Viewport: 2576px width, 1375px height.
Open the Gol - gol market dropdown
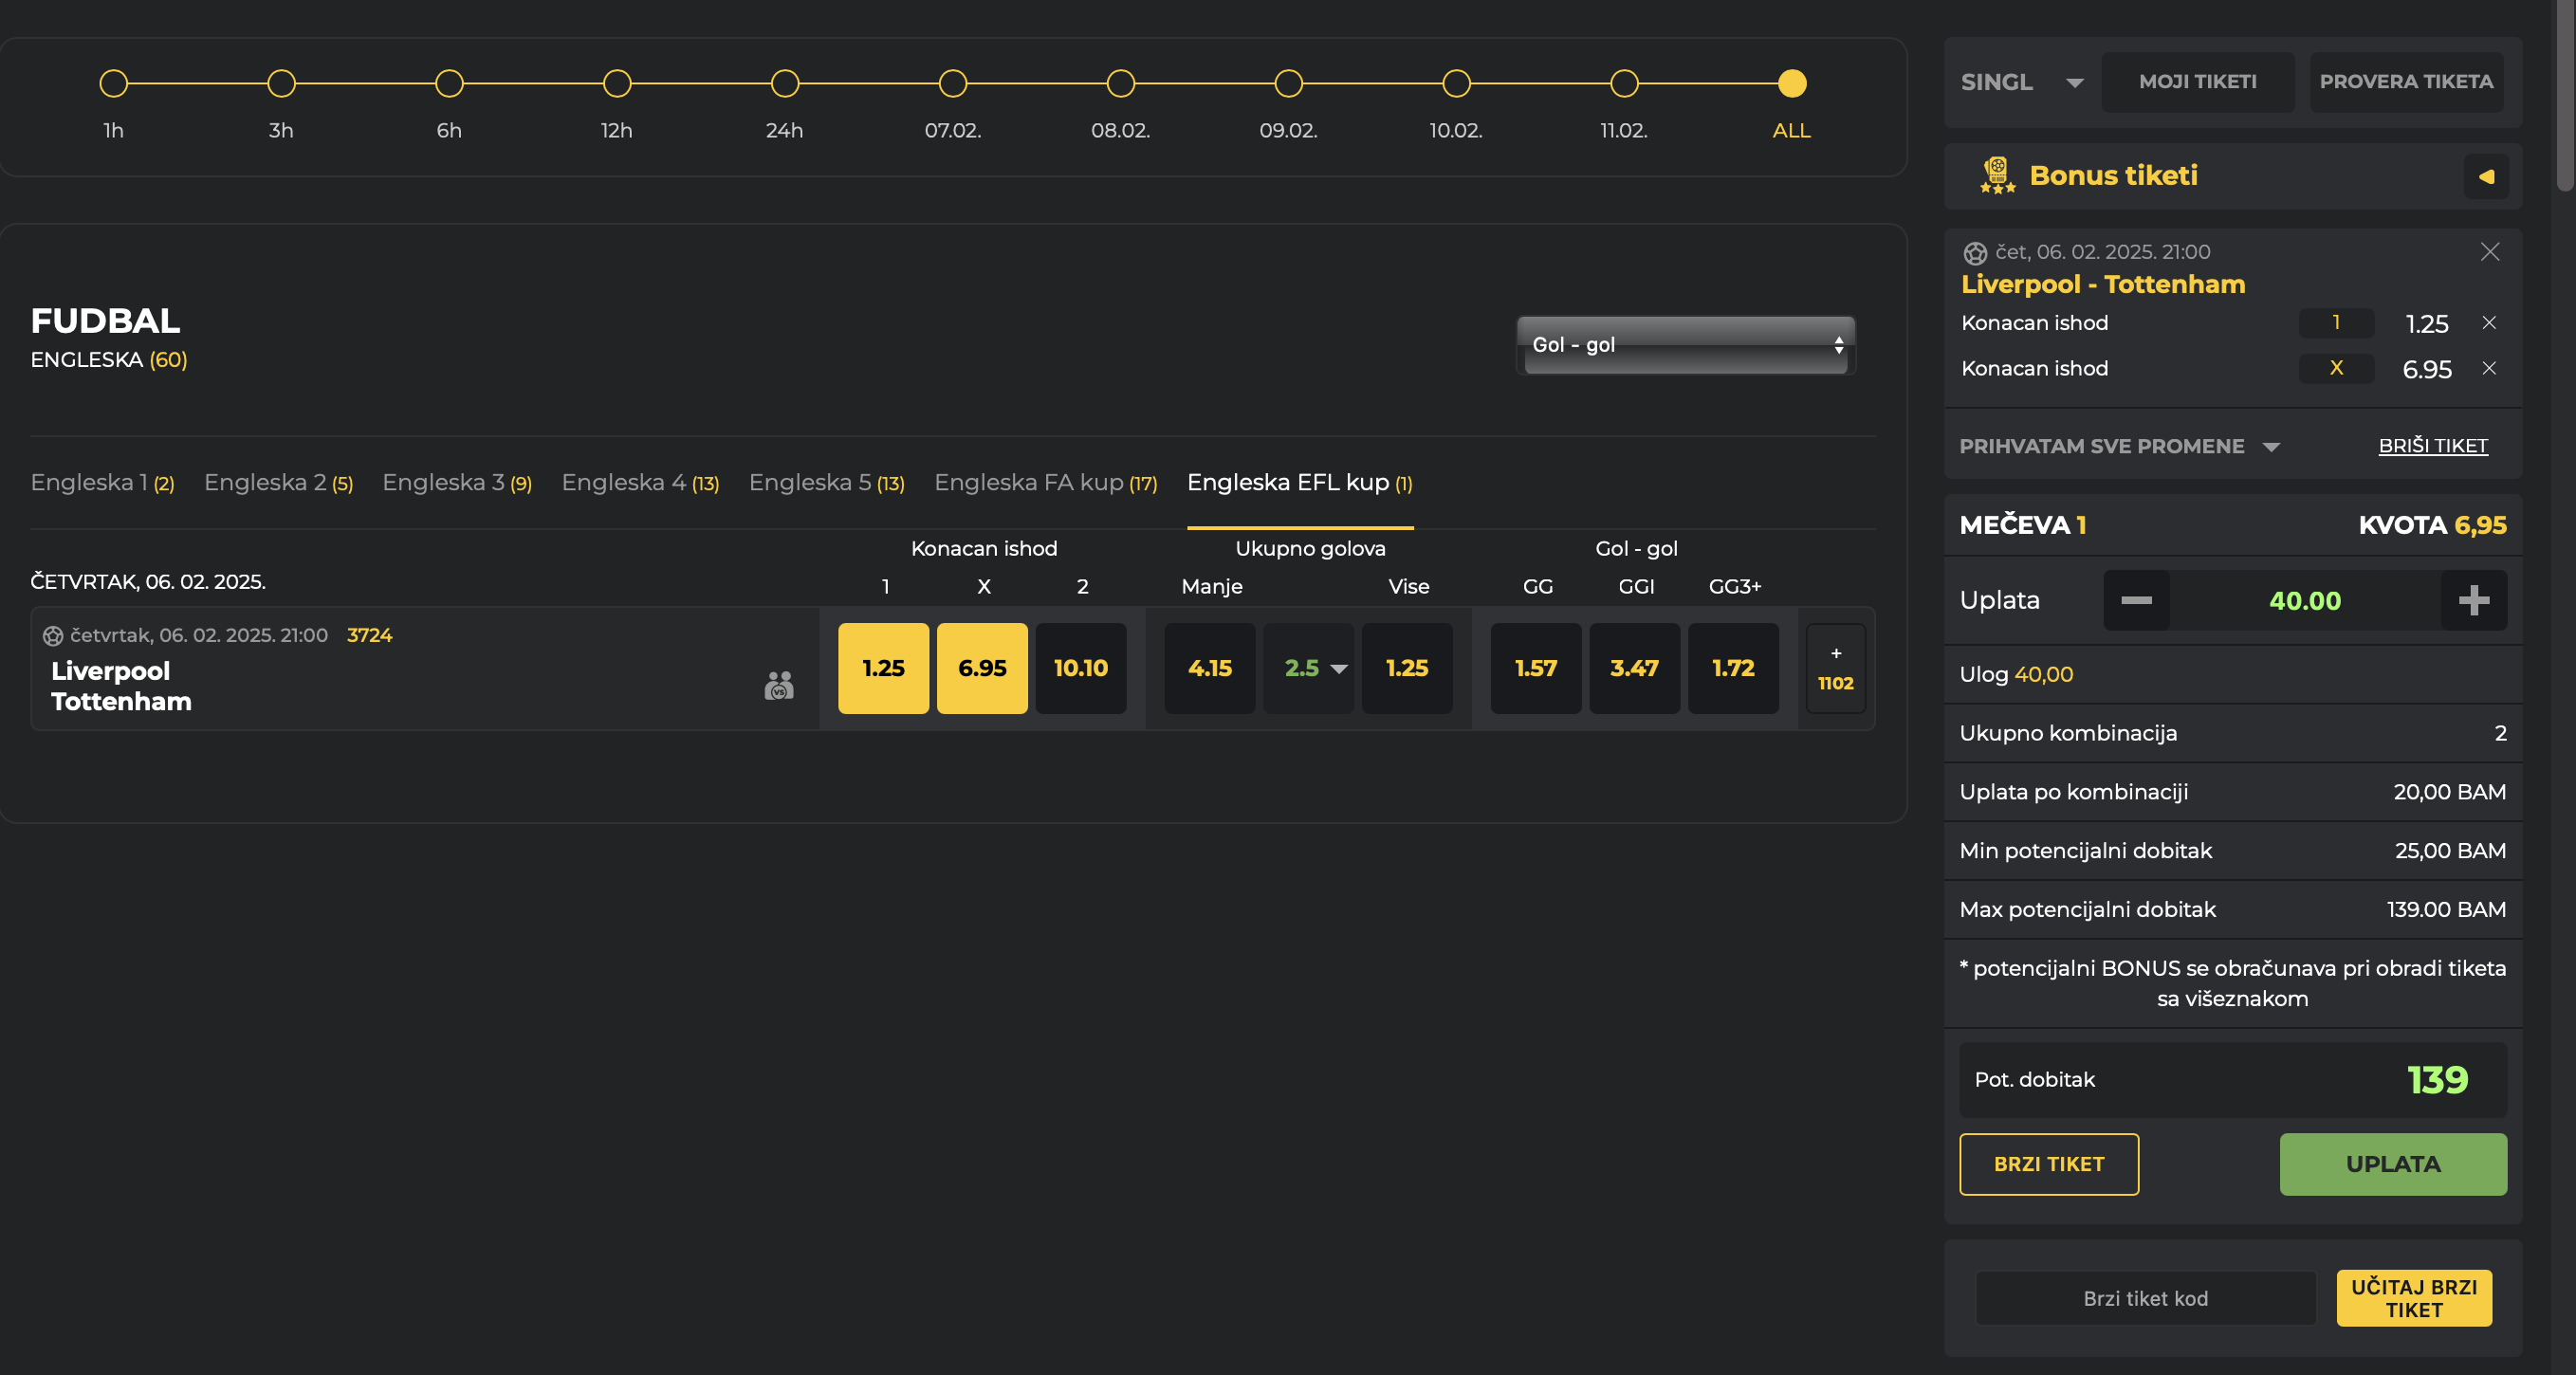click(x=1685, y=345)
